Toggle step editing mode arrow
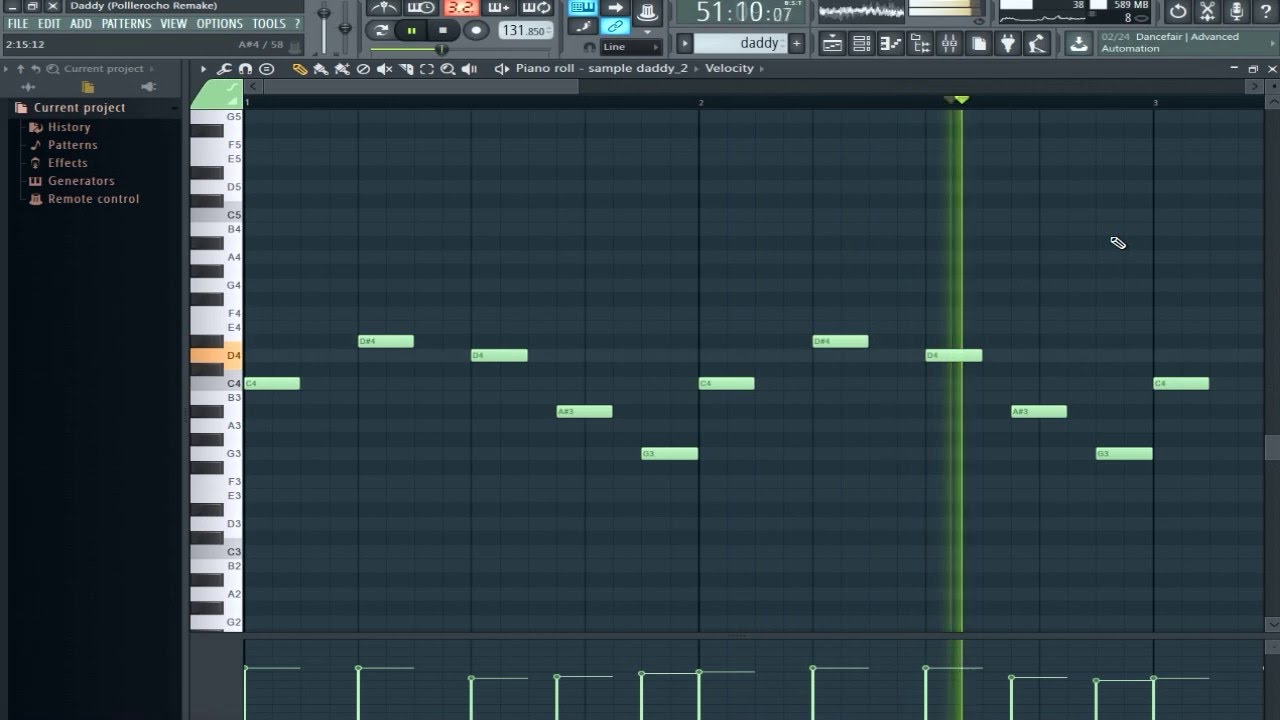 tap(615, 8)
